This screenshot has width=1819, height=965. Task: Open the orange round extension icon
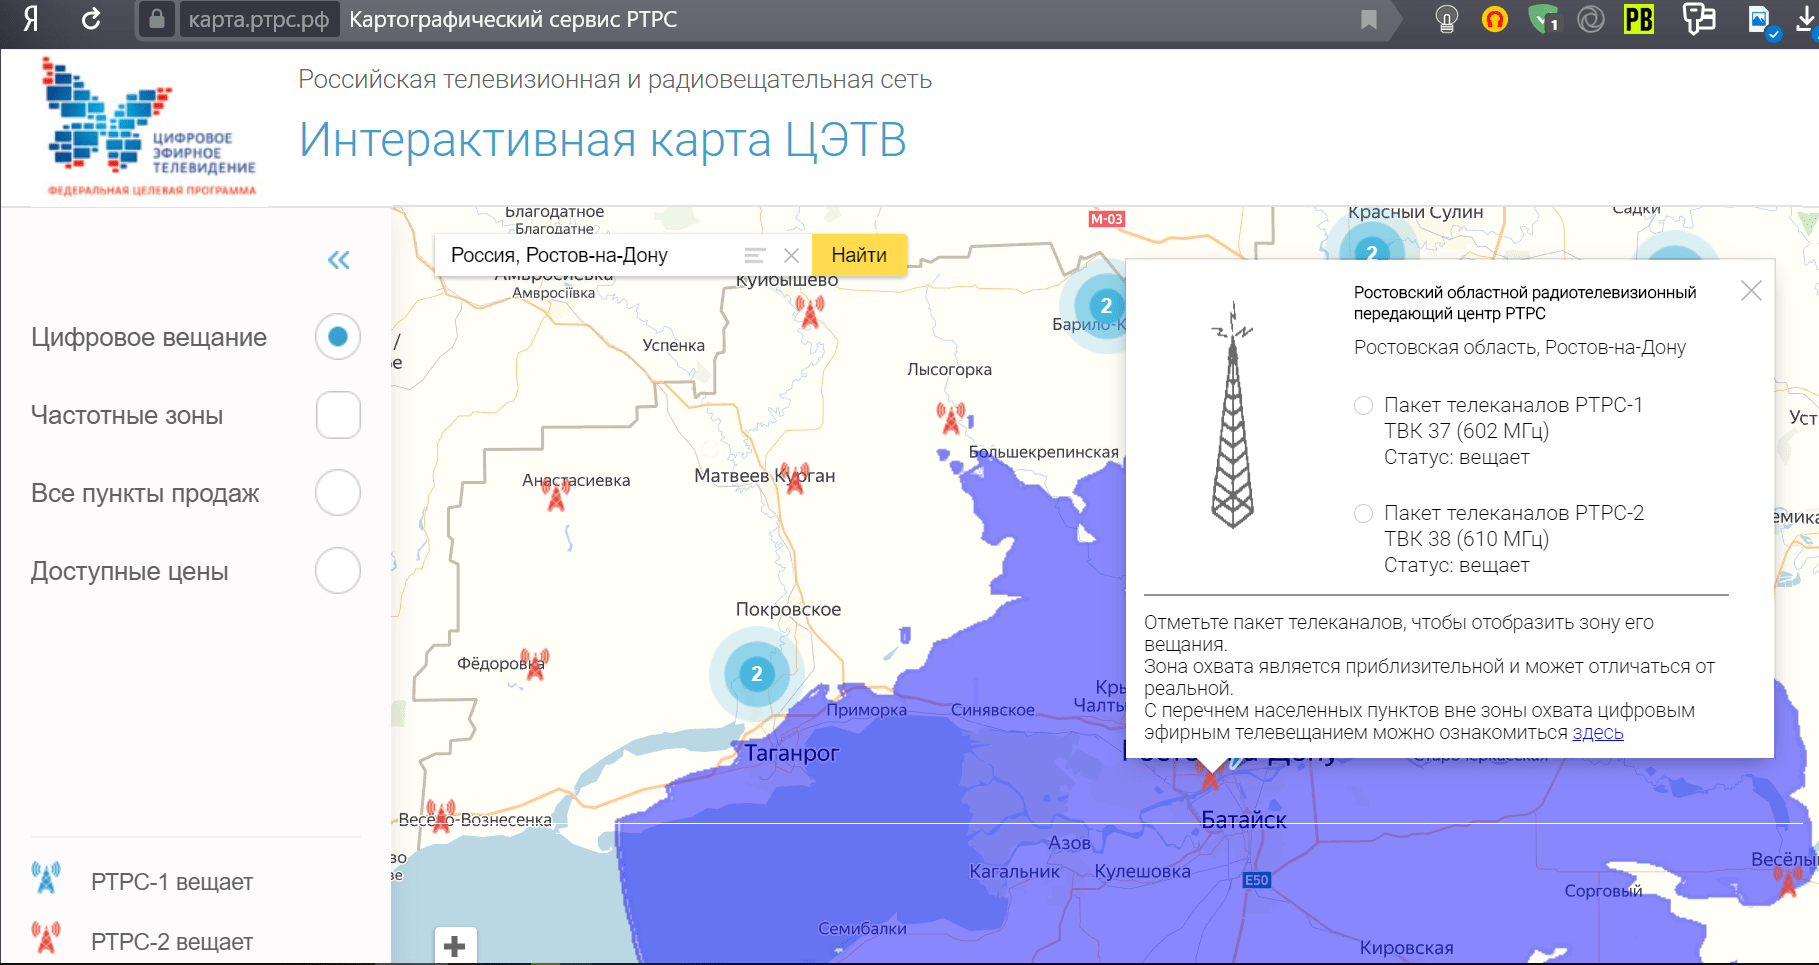click(1495, 19)
